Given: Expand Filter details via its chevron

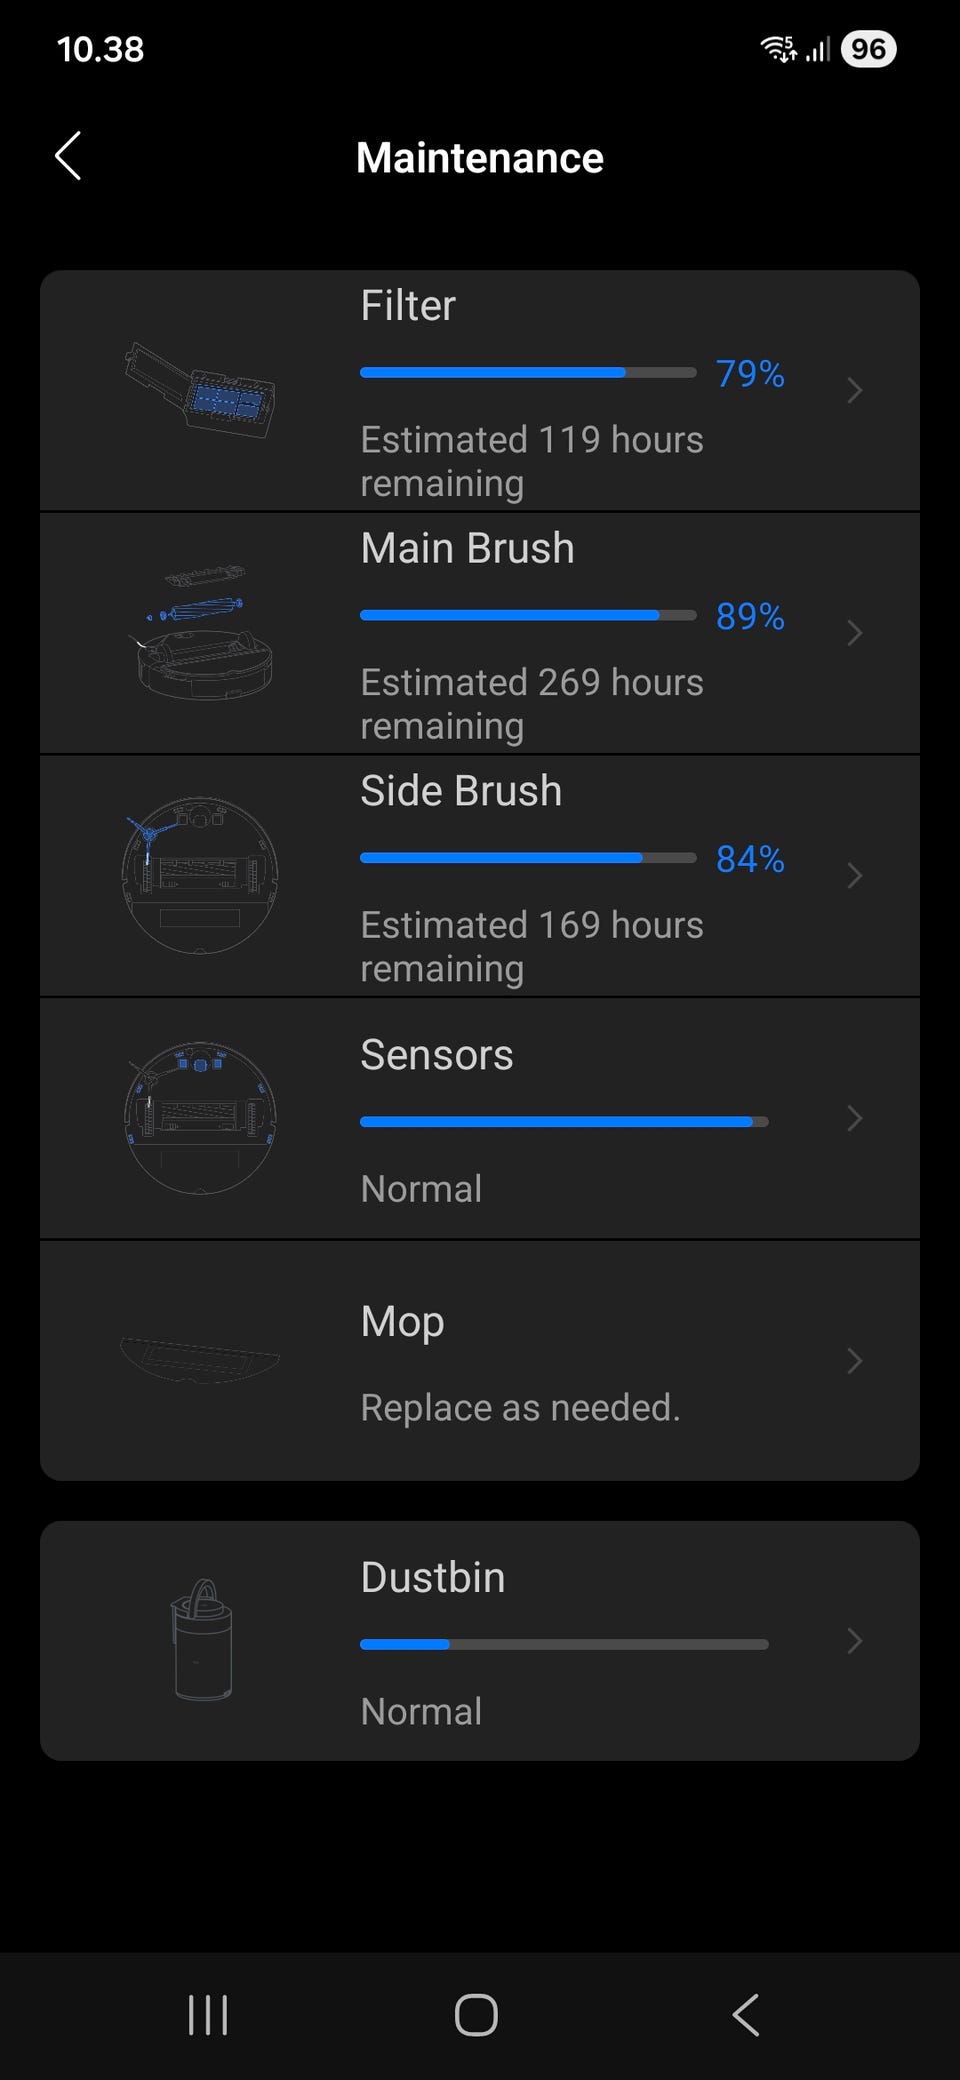Looking at the screenshot, I should tap(854, 390).
